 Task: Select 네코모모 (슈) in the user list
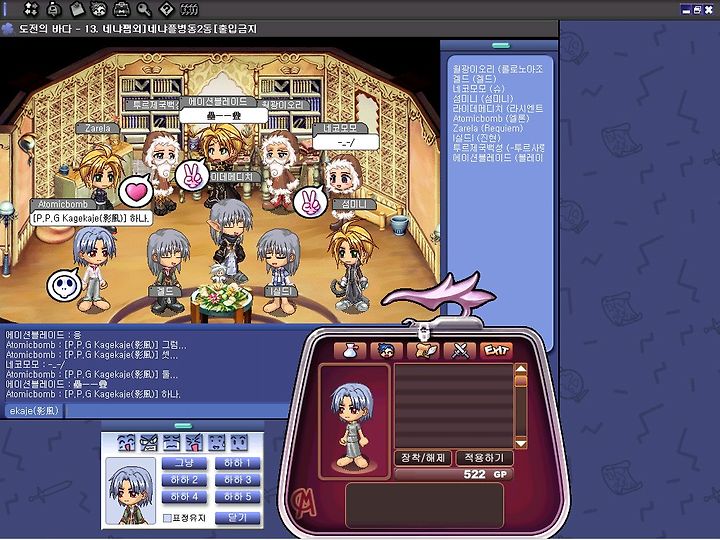(x=478, y=89)
